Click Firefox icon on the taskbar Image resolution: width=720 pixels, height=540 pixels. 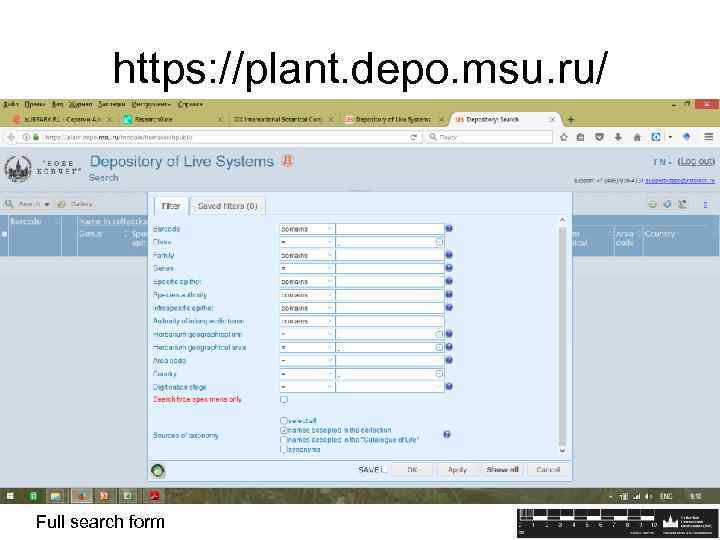pos(82,496)
